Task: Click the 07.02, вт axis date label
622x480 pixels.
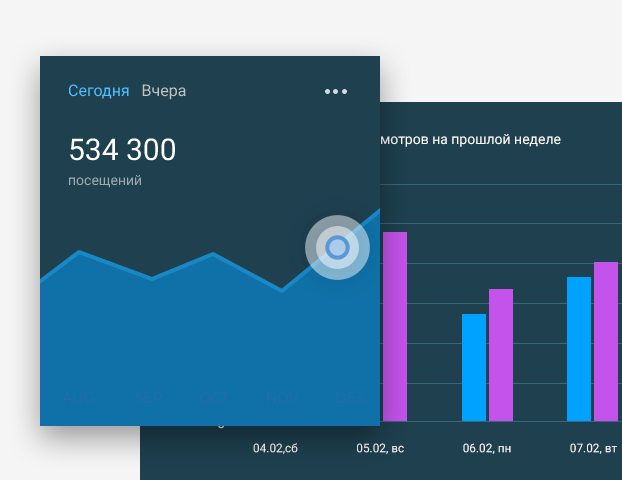Action: pyautogui.click(x=593, y=449)
